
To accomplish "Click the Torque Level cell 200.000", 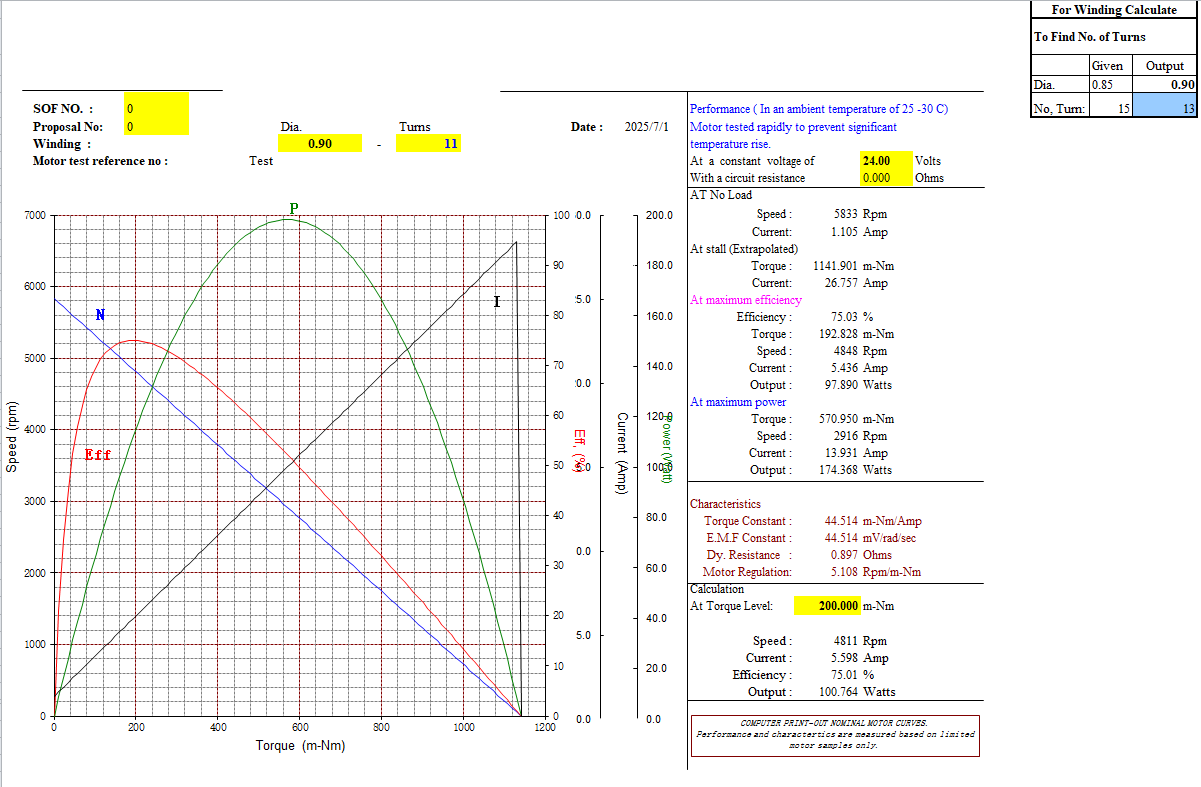I will point(827,606).
